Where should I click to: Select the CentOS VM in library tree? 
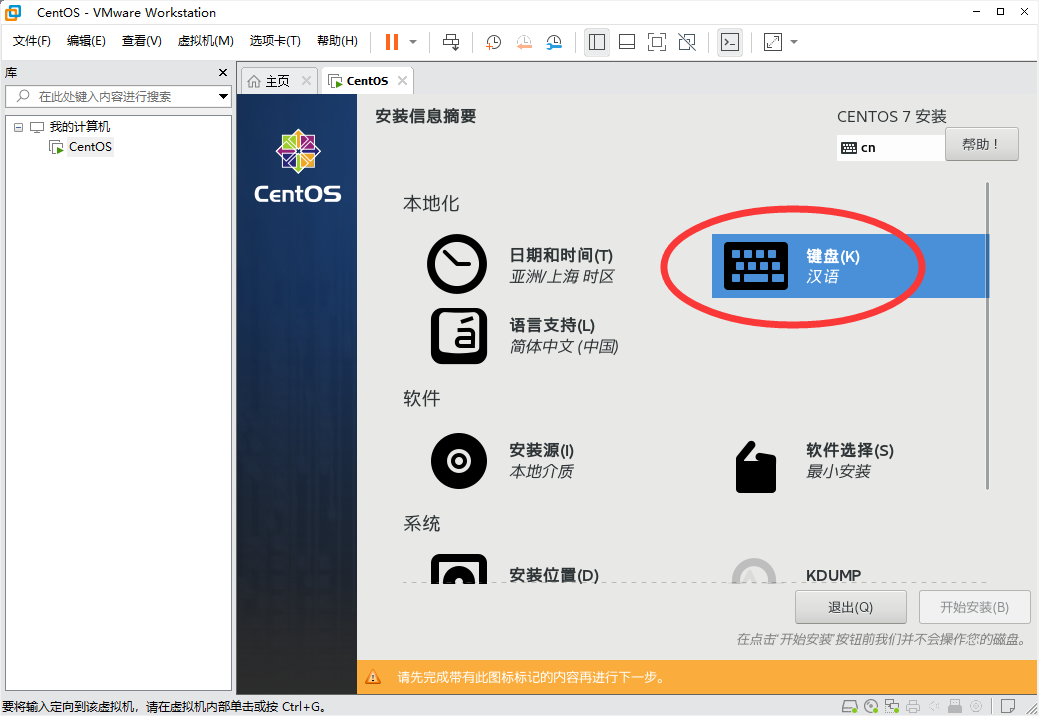90,146
